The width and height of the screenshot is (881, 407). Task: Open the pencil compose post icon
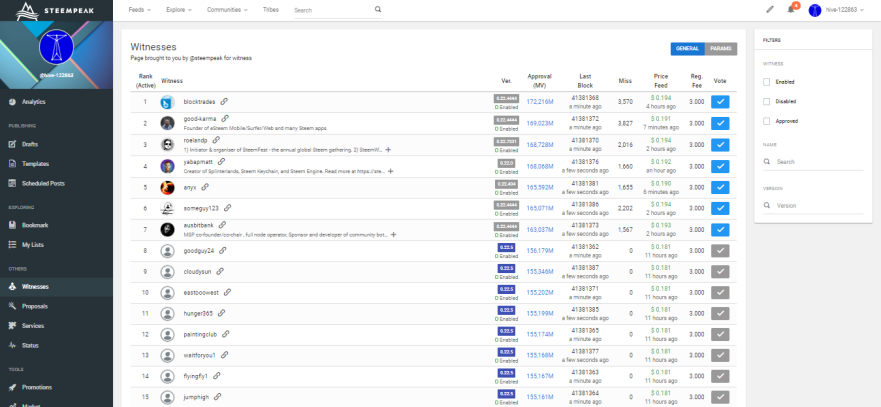(770, 10)
